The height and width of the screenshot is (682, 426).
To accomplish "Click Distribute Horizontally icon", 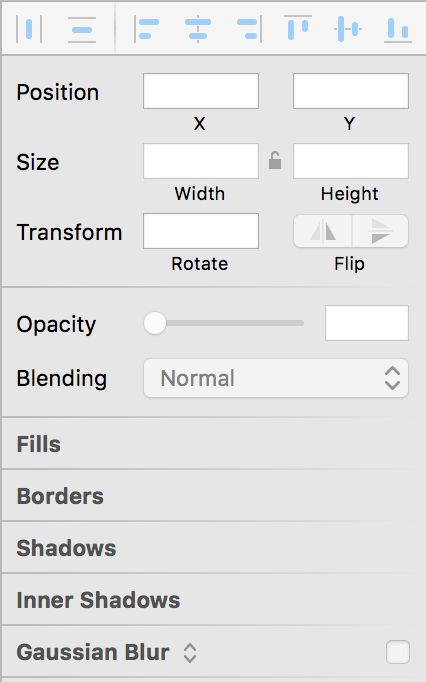I will tap(29, 29).
